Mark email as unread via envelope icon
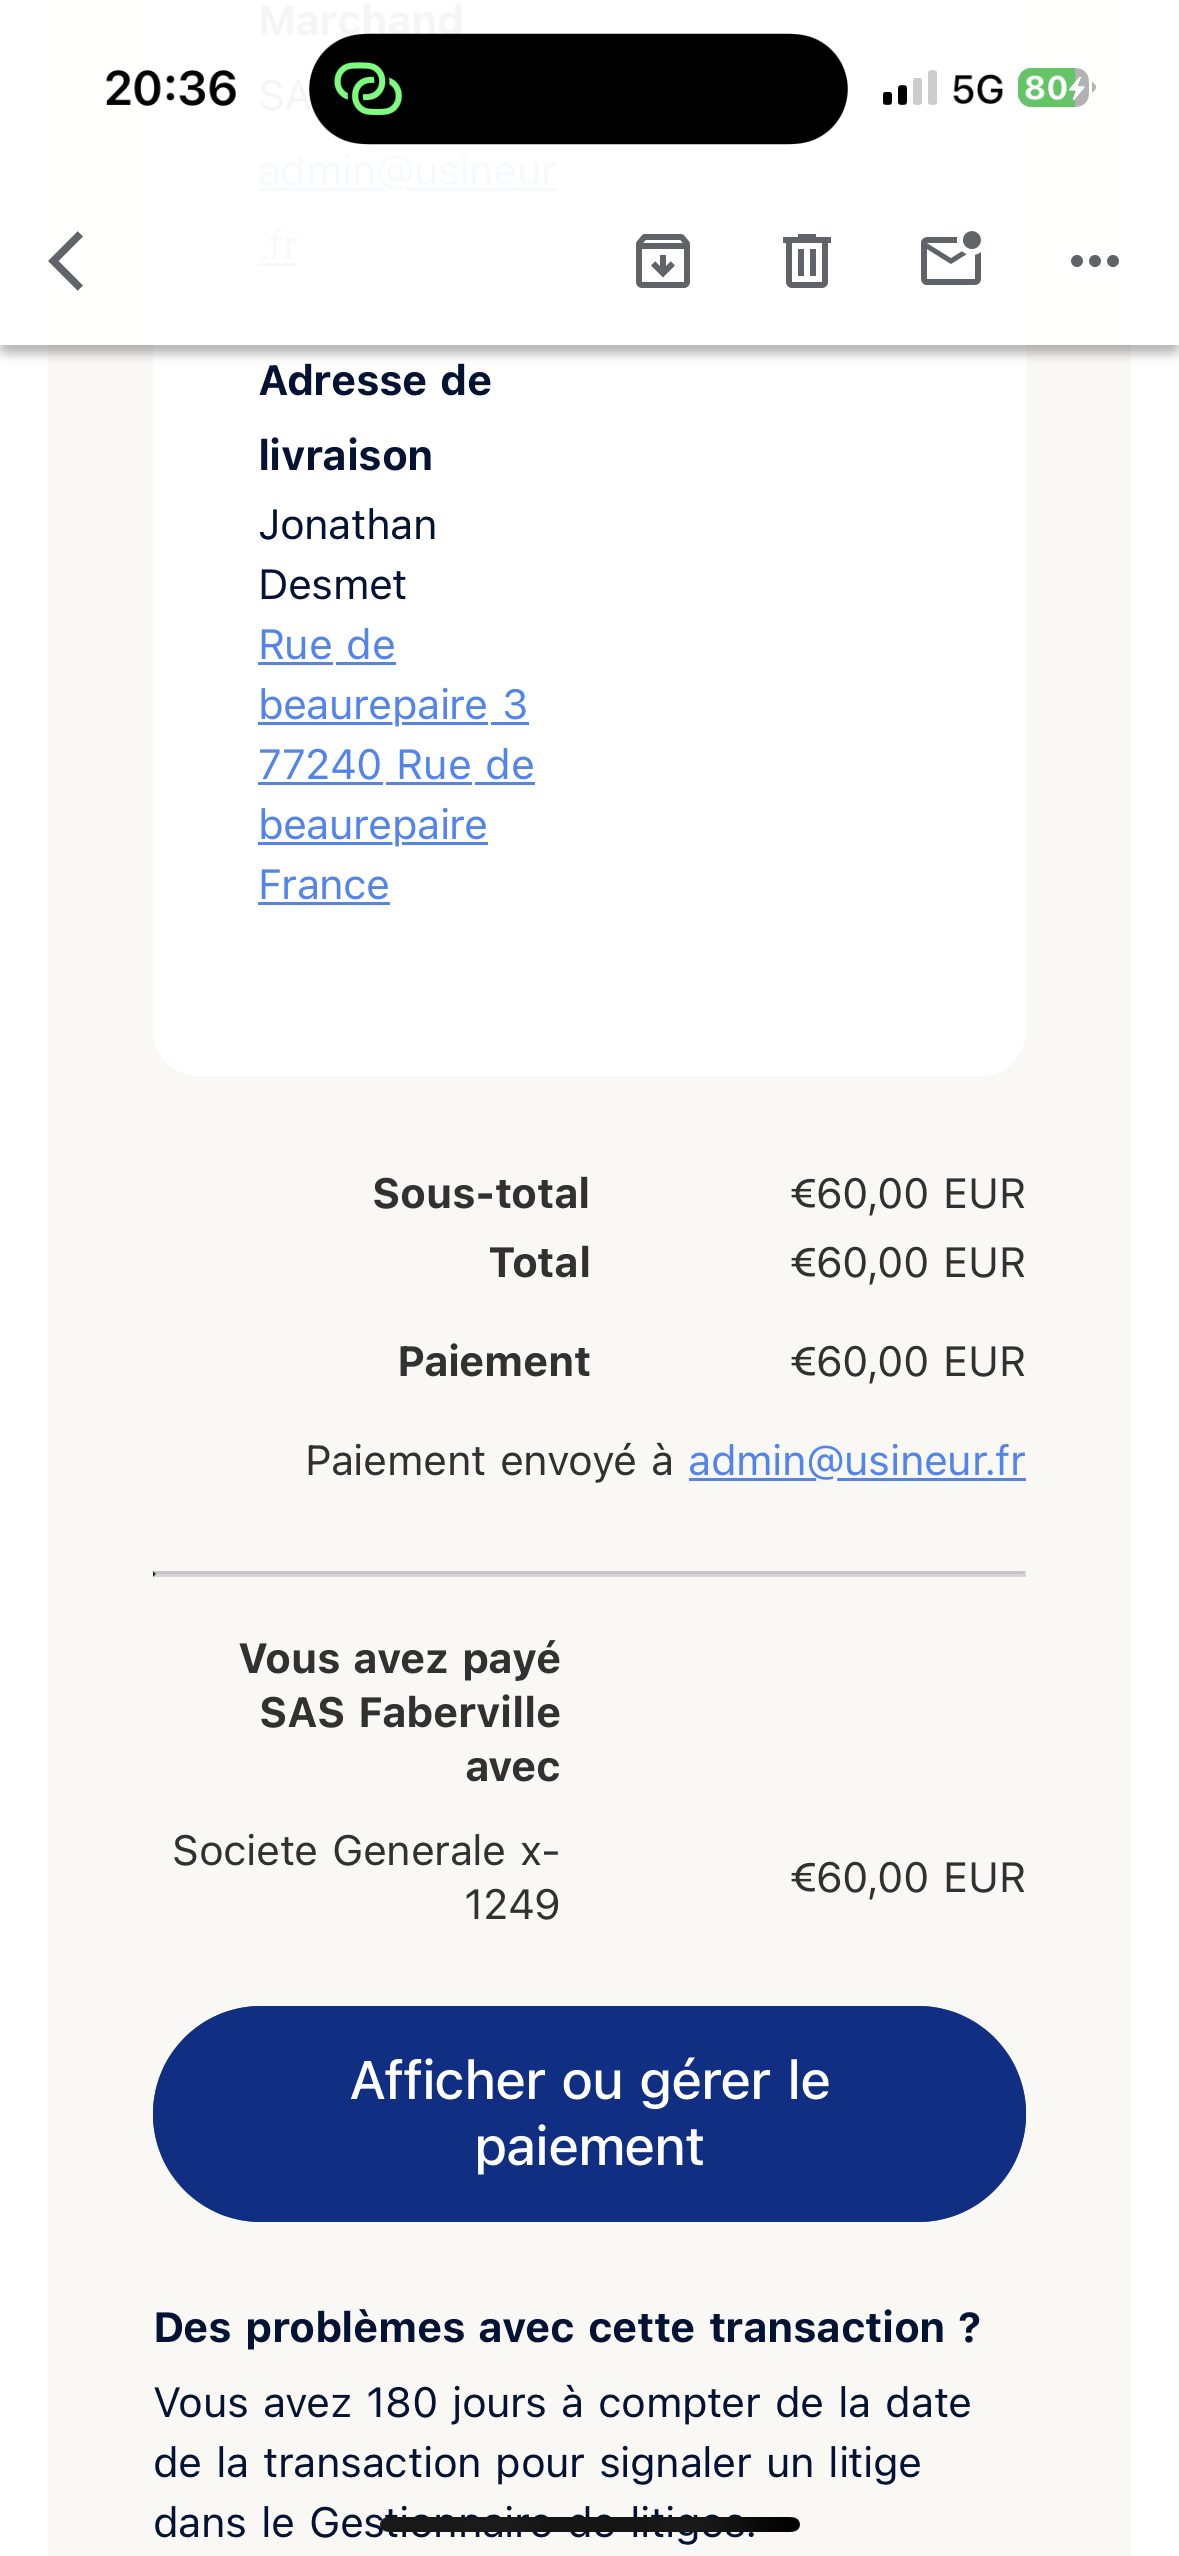1179x2556 pixels. [951, 259]
